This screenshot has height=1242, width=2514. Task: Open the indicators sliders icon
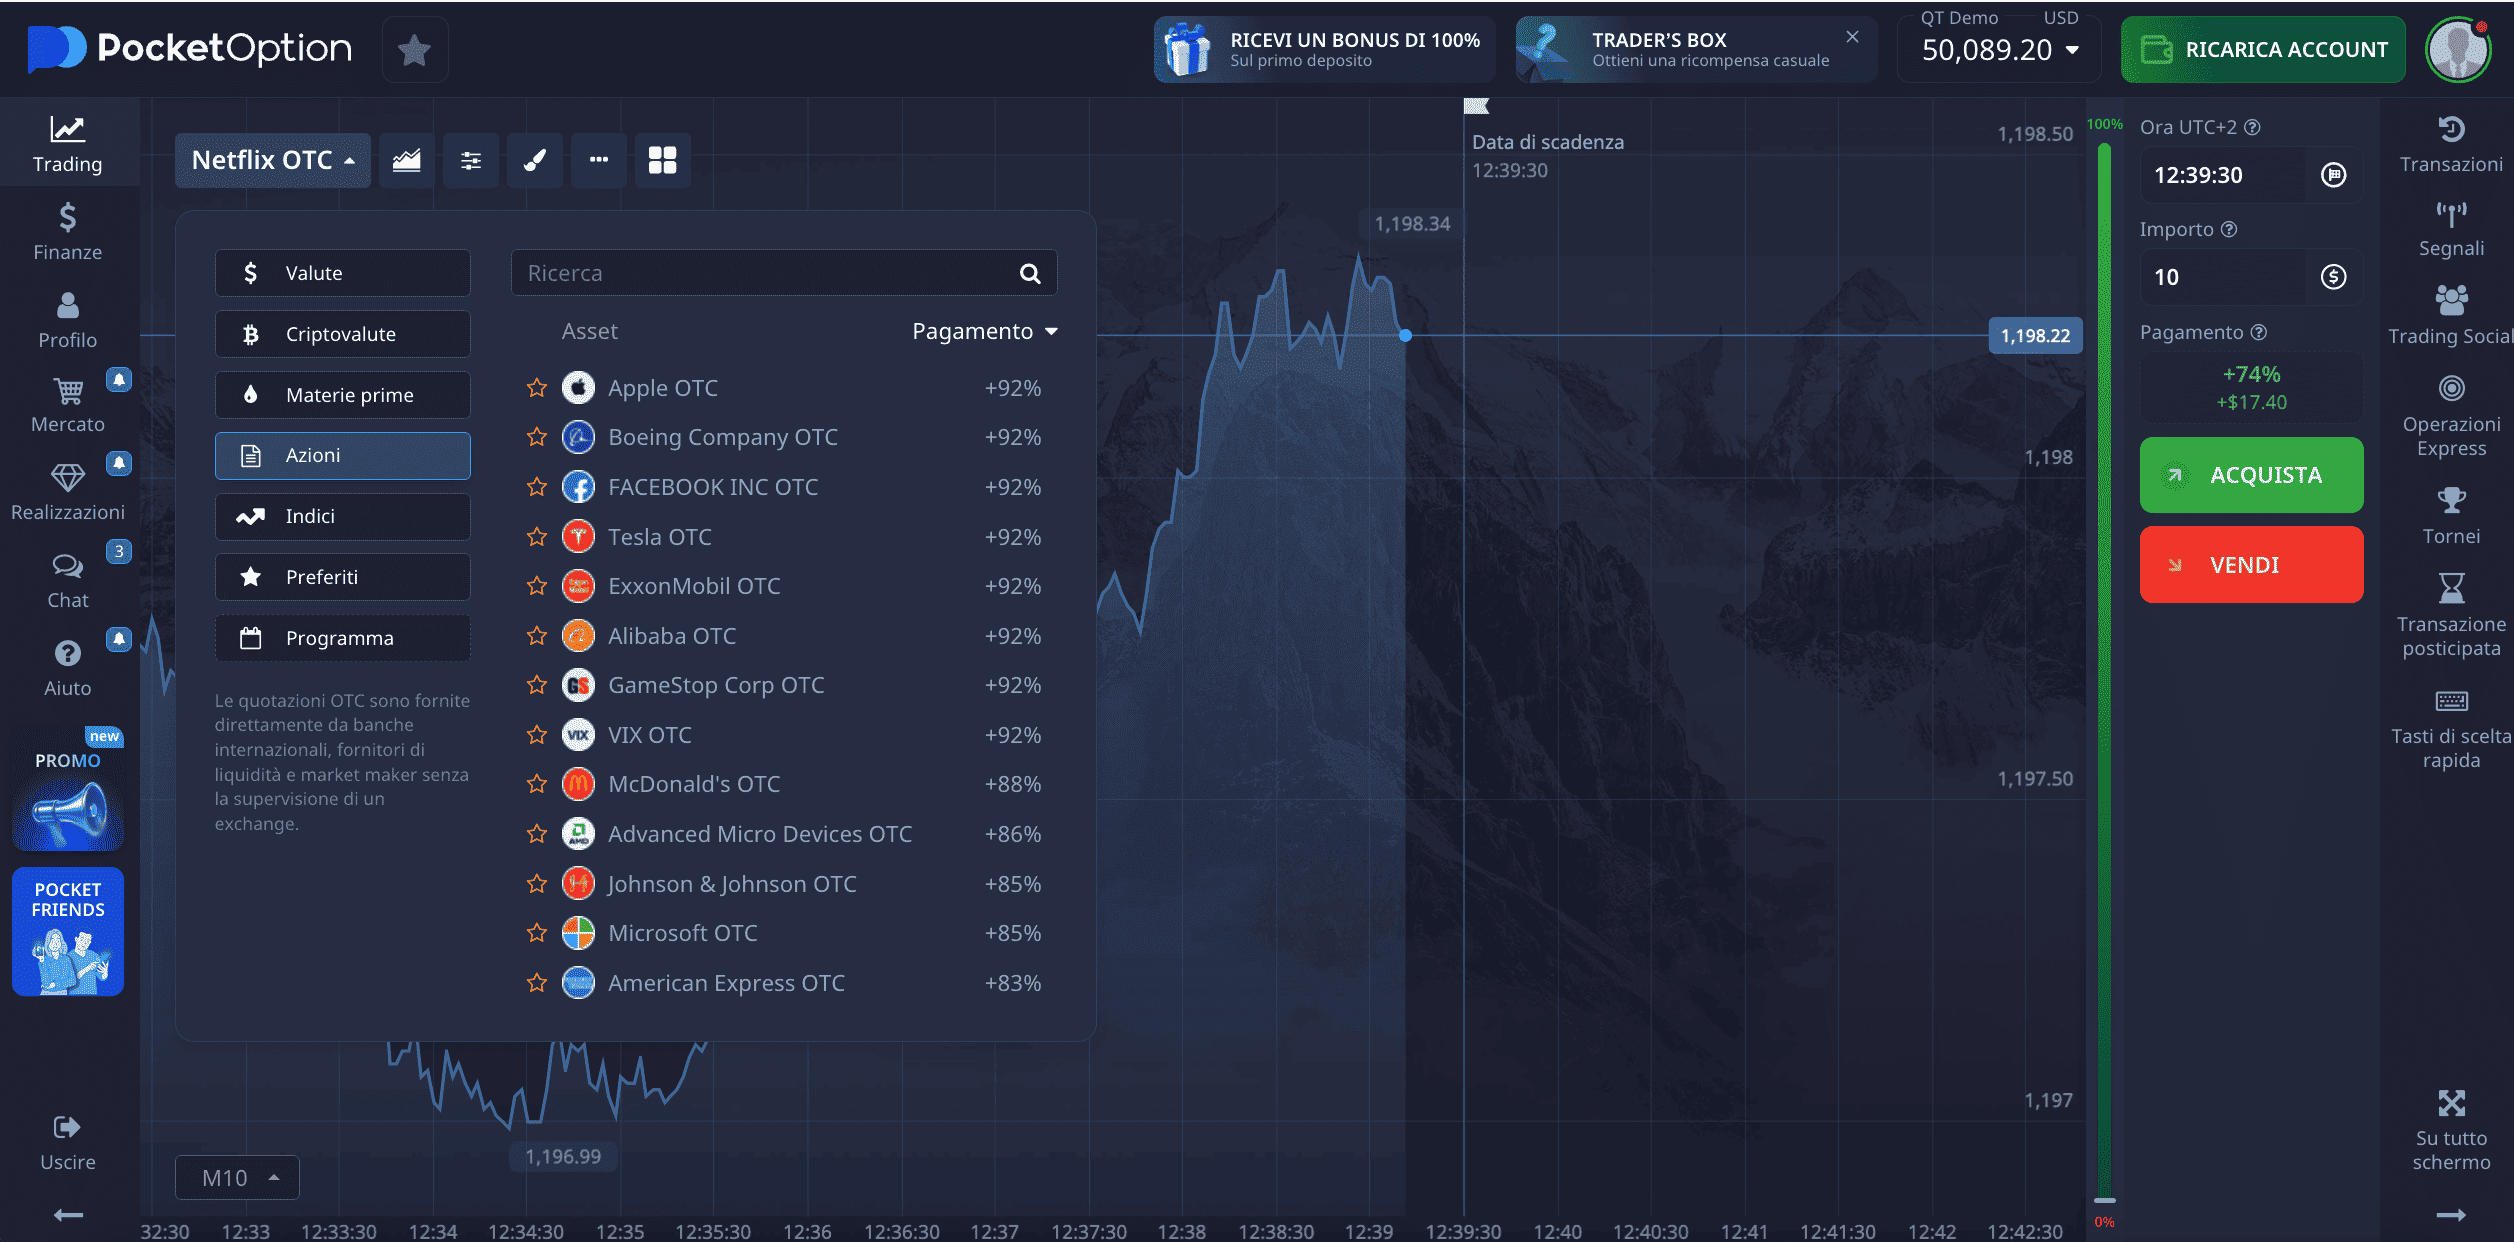pos(470,160)
